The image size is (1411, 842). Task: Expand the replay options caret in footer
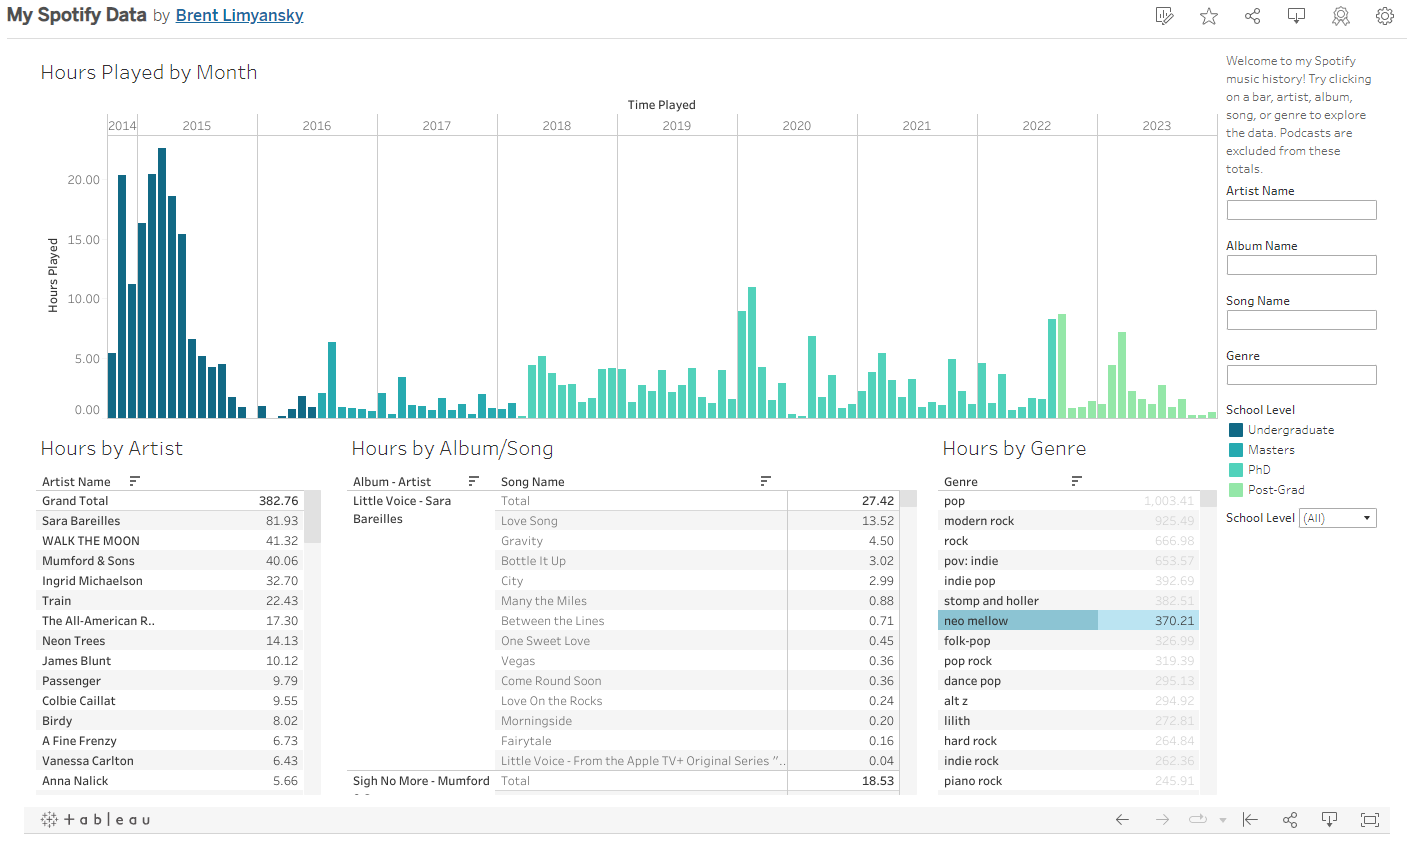[1222, 821]
